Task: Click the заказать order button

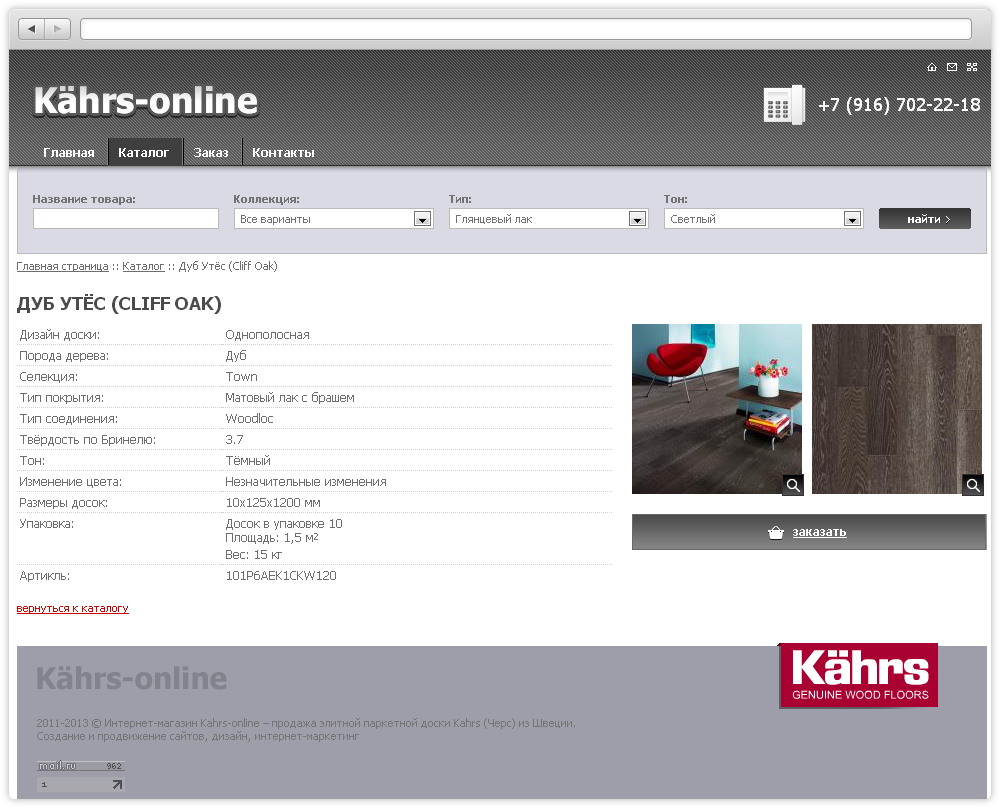Action: [809, 532]
